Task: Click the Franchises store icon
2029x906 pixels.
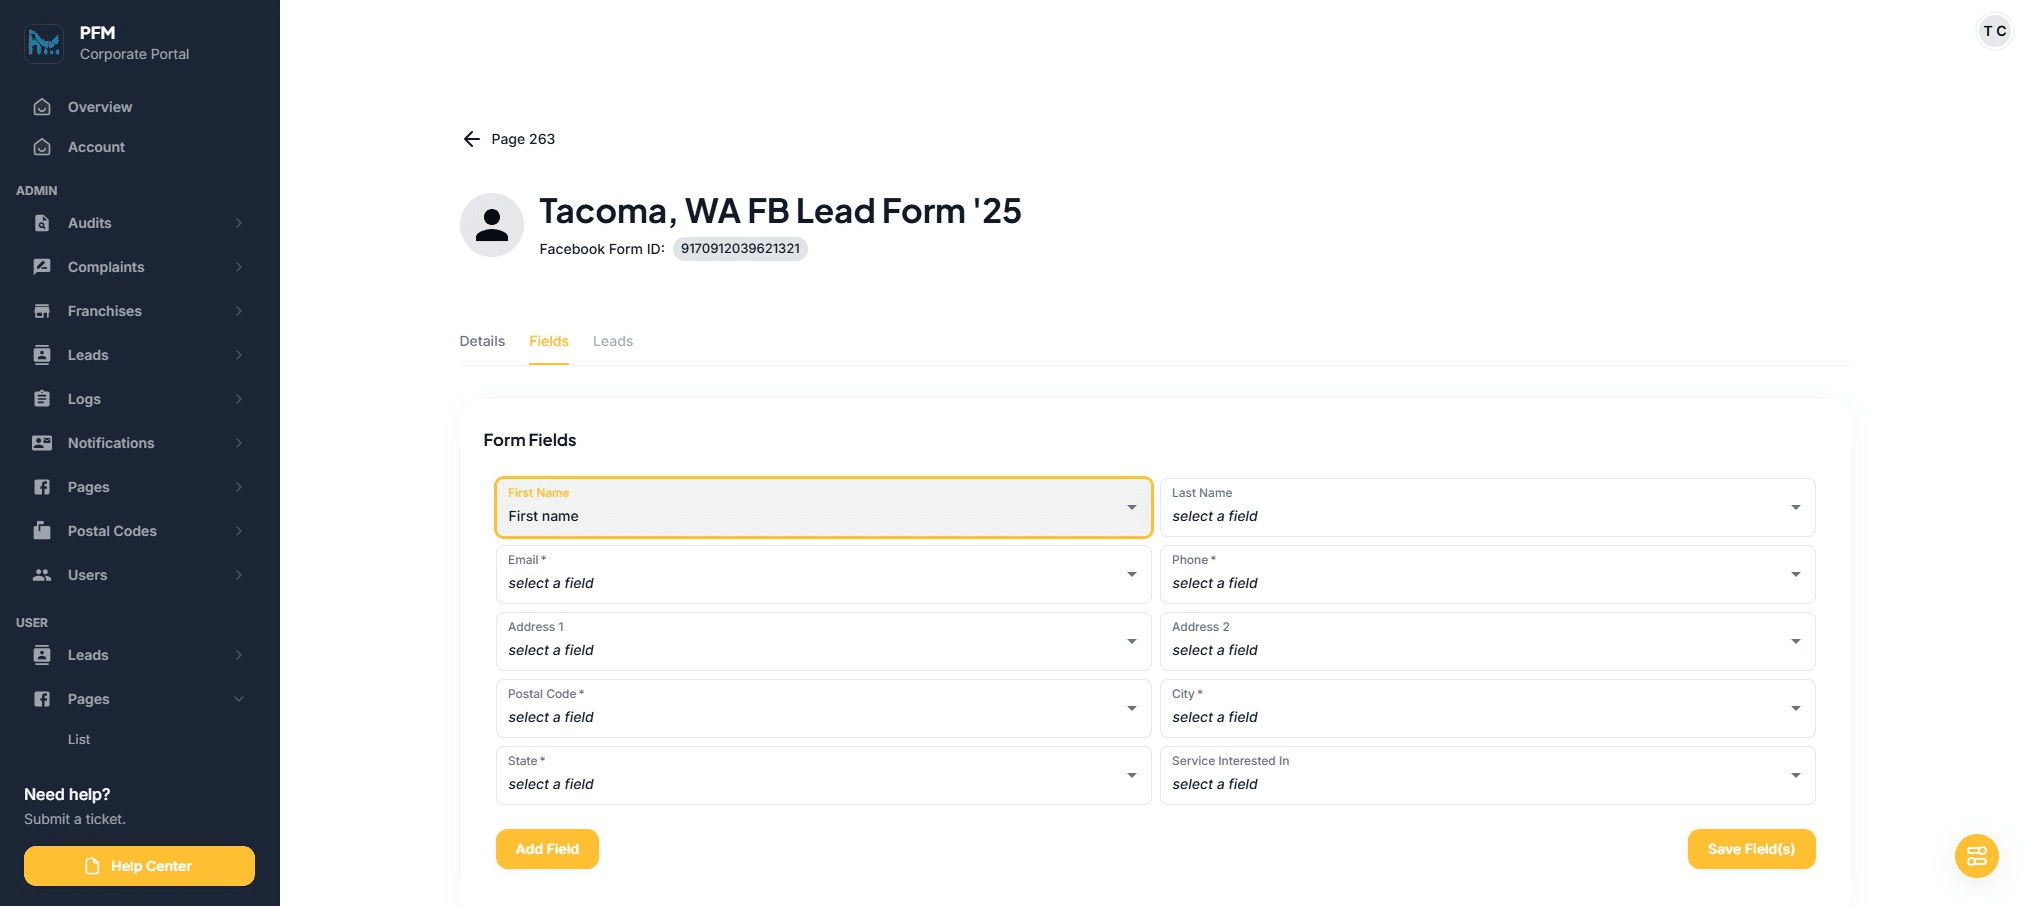Action: tap(42, 311)
